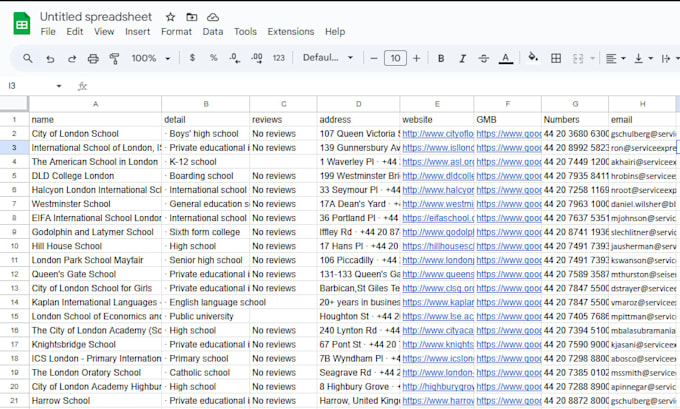Open the Google Sheets home logo
This screenshot has height=409, width=680.
[22, 24]
